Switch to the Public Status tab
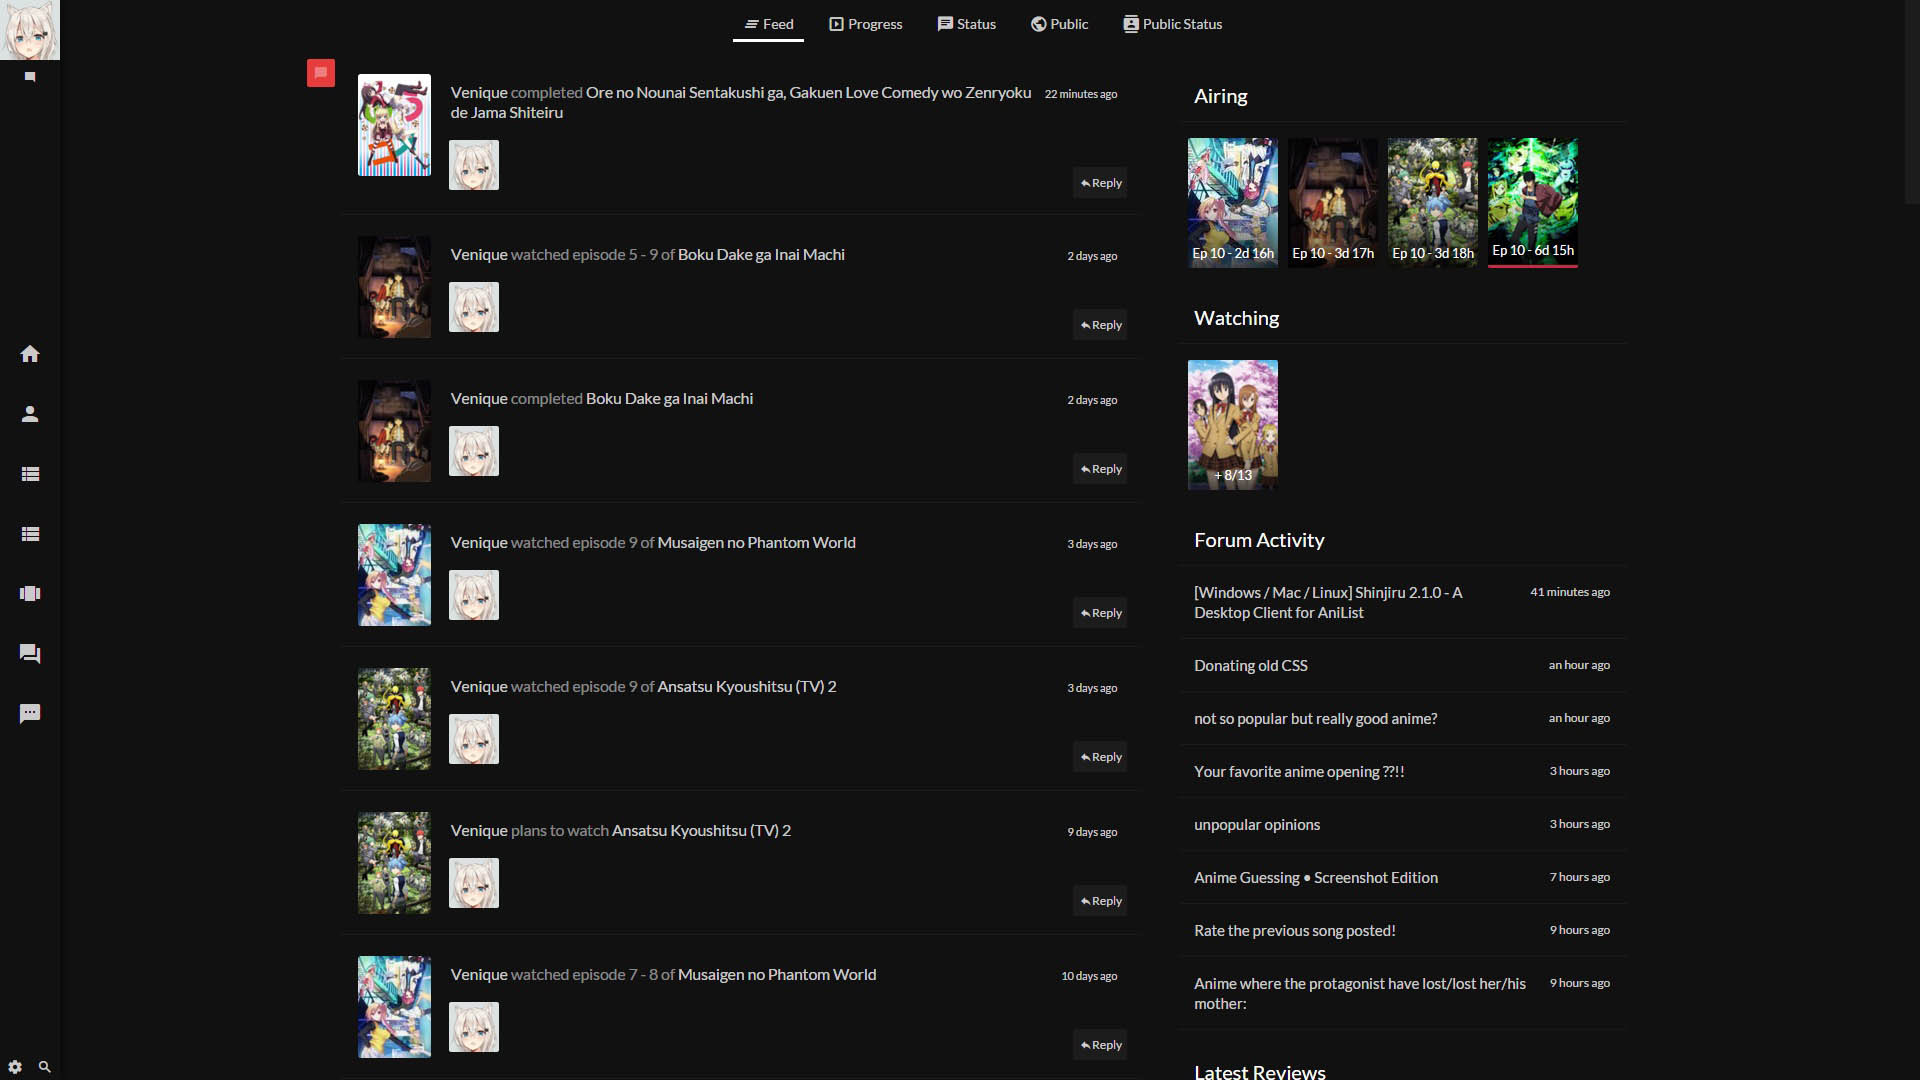Image resolution: width=1920 pixels, height=1080 pixels. pos(1172,24)
